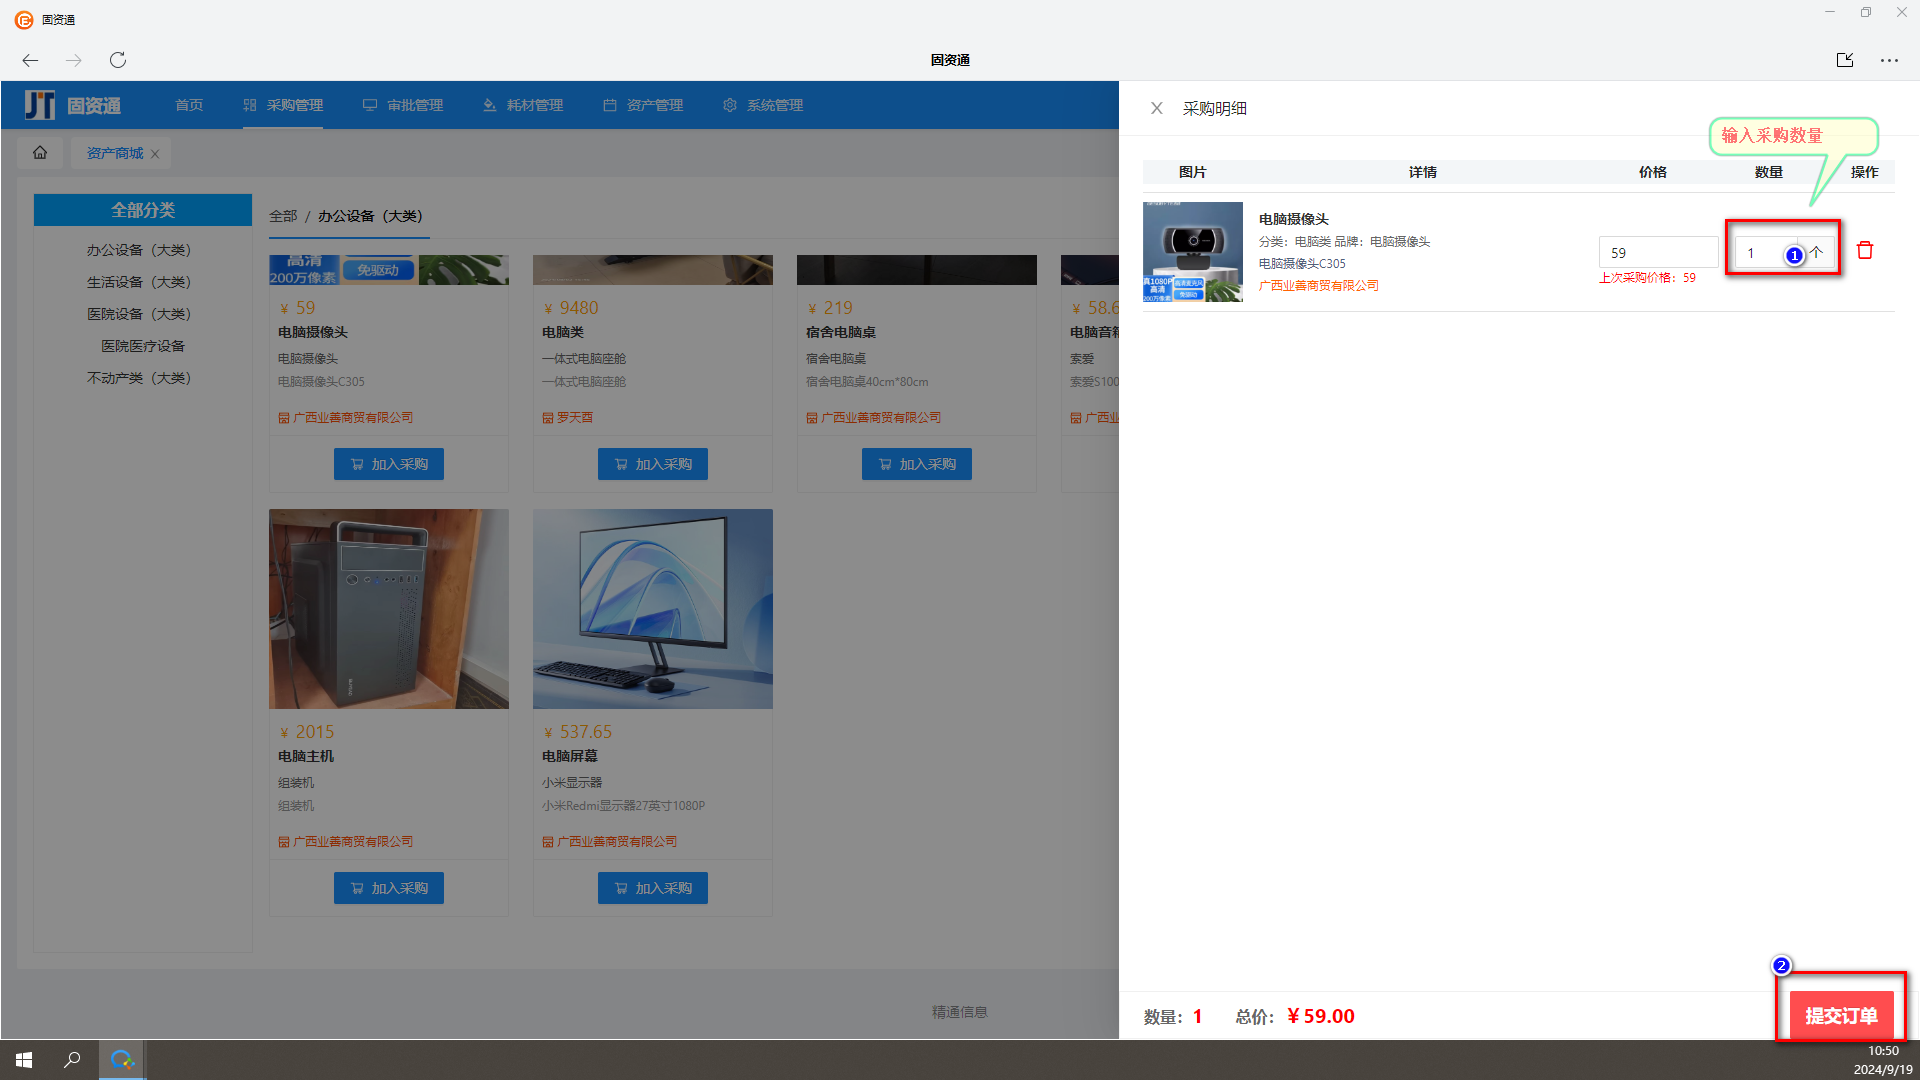The width and height of the screenshot is (1920, 1080).
Task: Open Windows taskbar search
Action: (72, 1060)
